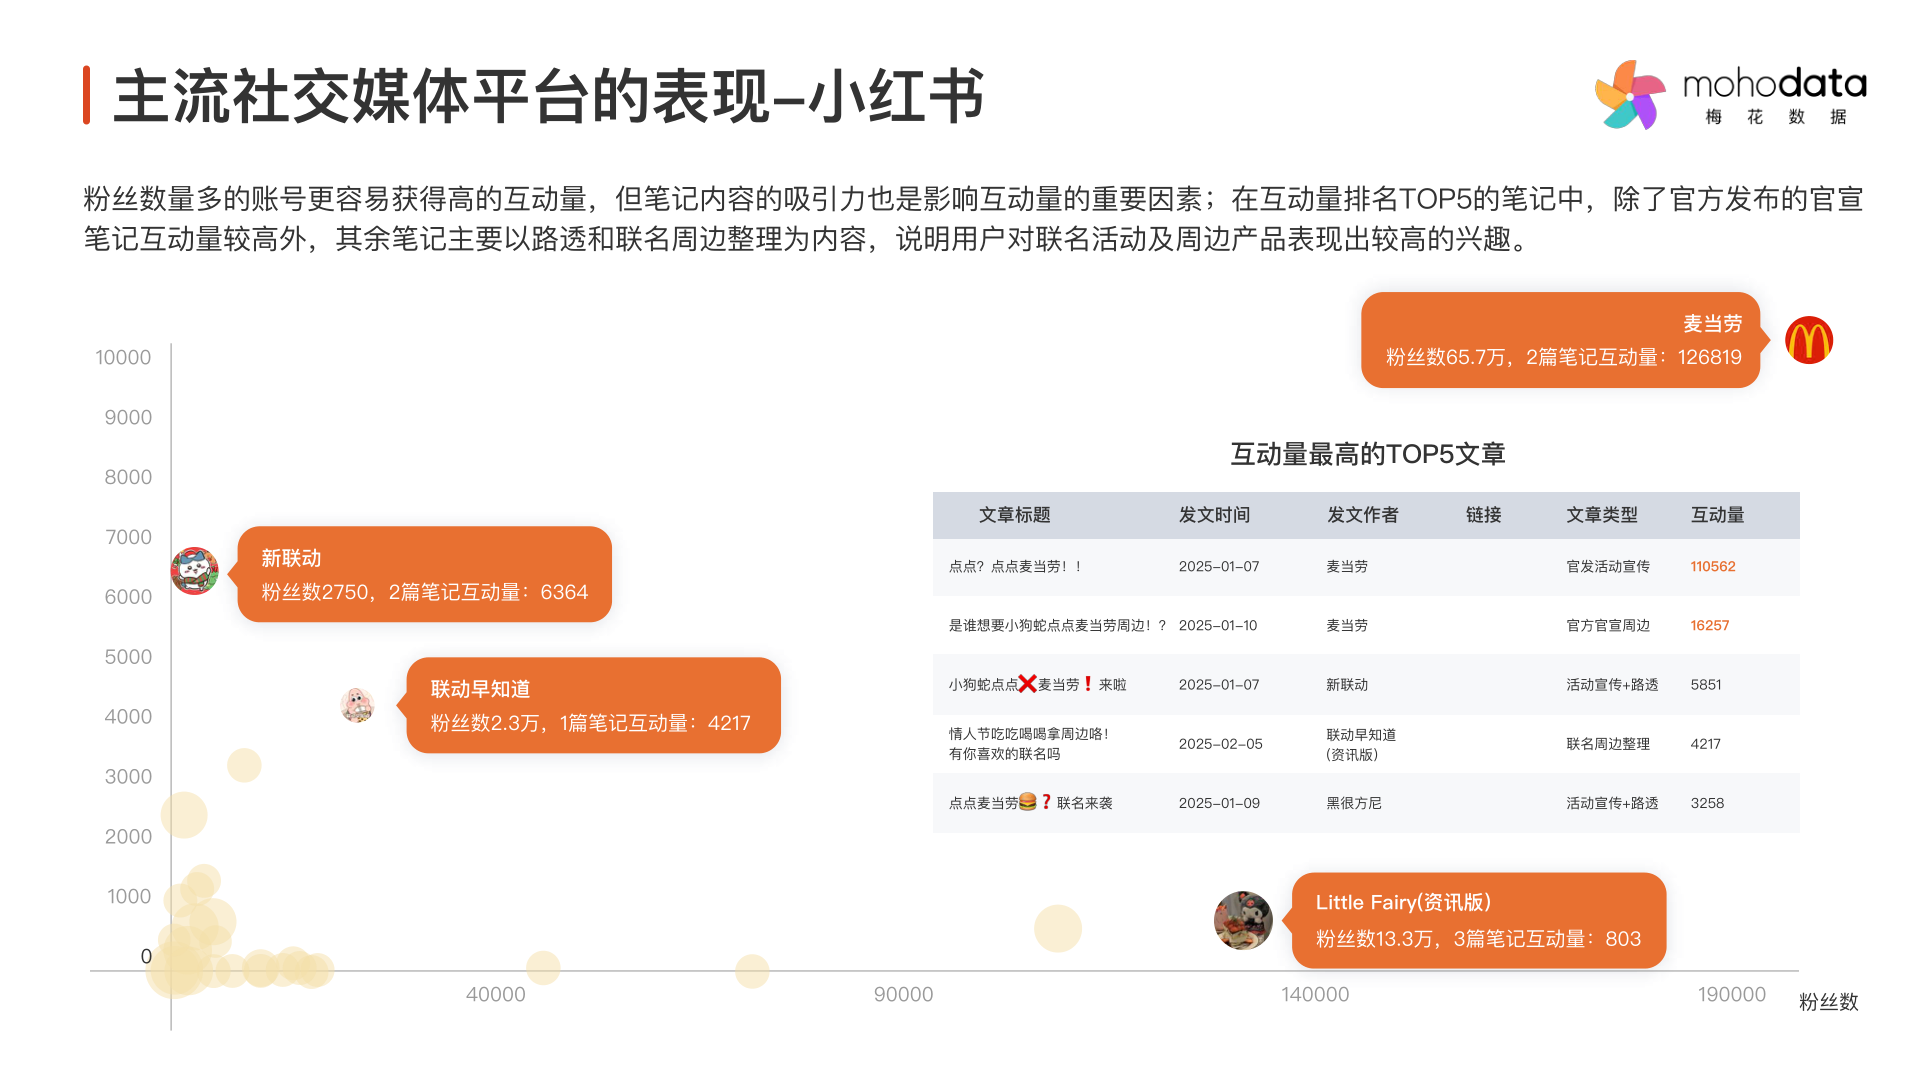
Task: Click the 文章标题 column header
Action: (1014, 515)
